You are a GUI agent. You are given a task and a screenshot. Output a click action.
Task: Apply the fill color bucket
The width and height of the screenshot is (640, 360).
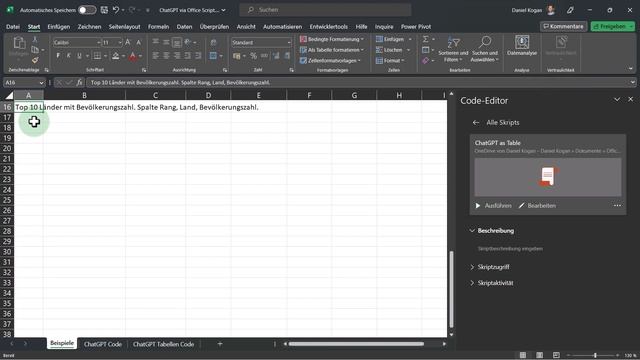[x=116, y=56]
